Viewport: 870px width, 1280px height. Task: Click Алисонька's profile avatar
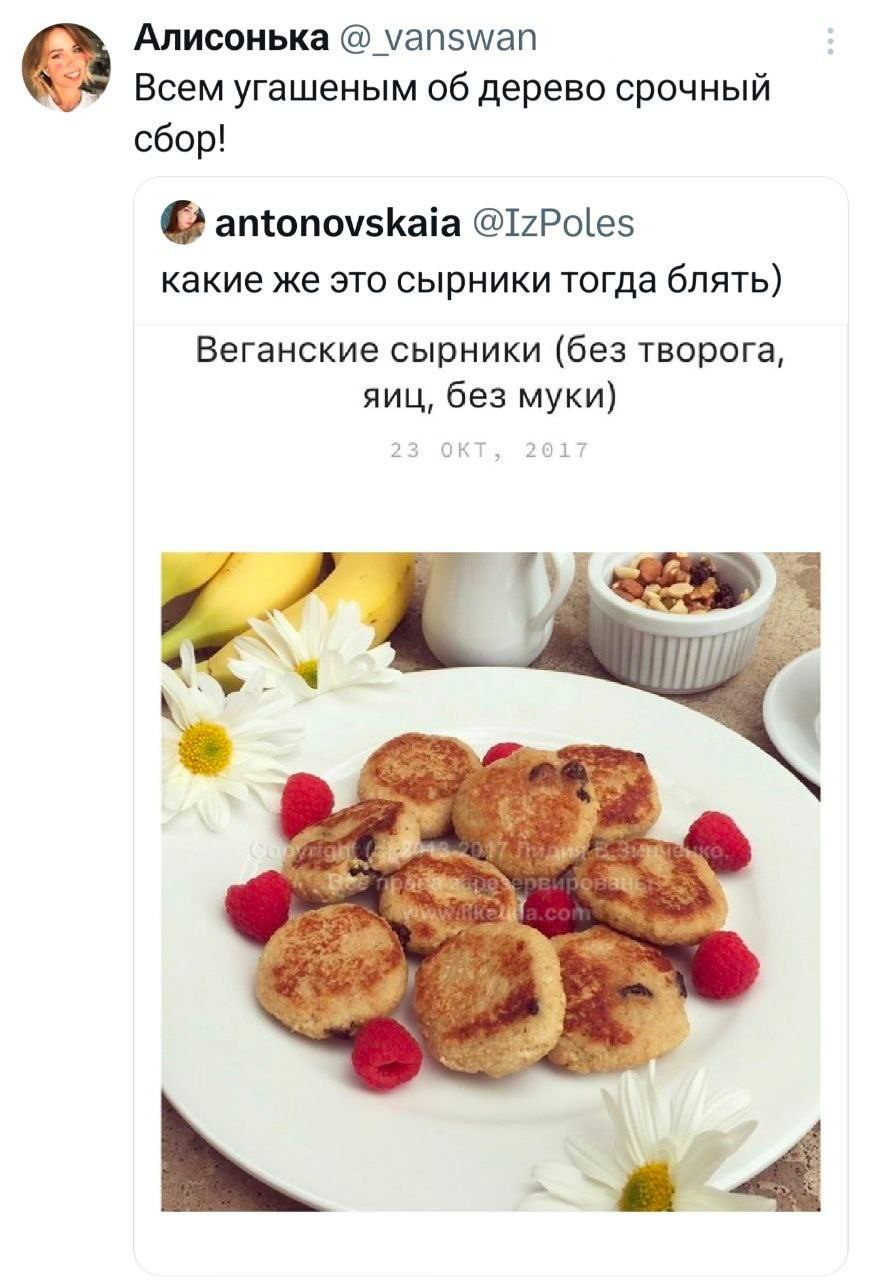(x=66, y=67)
